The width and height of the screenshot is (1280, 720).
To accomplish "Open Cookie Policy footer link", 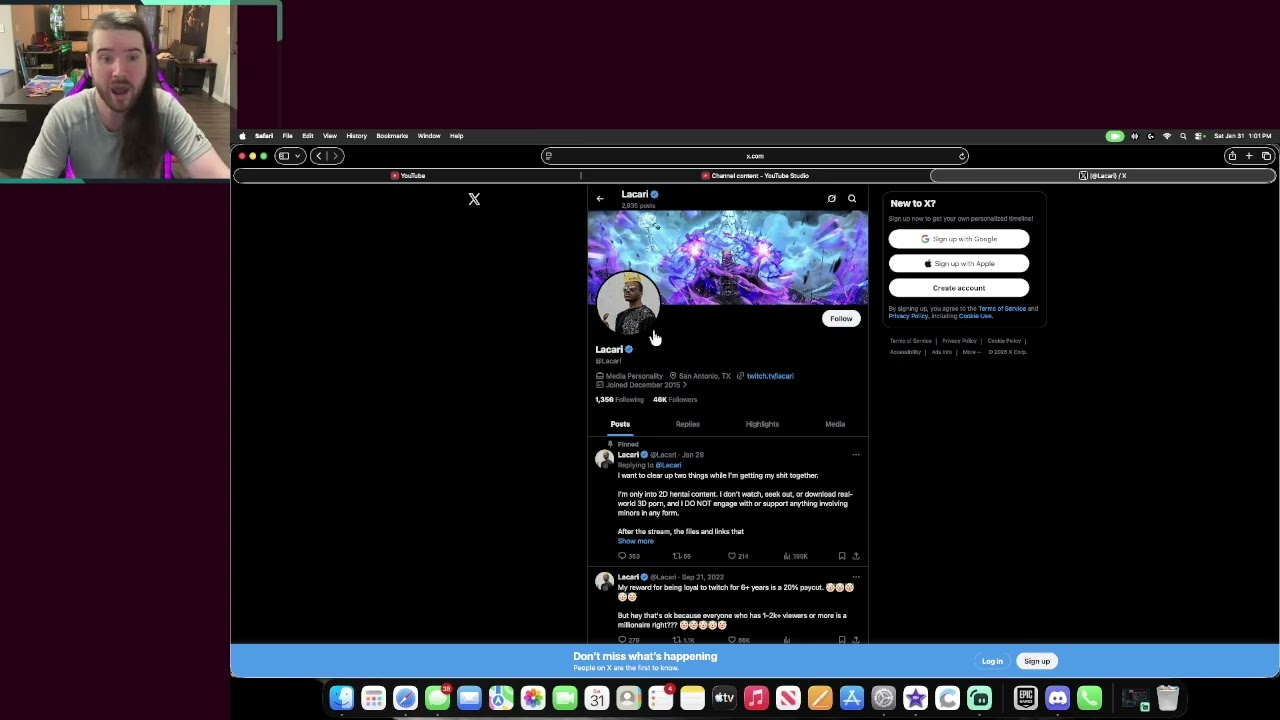I will tap(1004, 341).
